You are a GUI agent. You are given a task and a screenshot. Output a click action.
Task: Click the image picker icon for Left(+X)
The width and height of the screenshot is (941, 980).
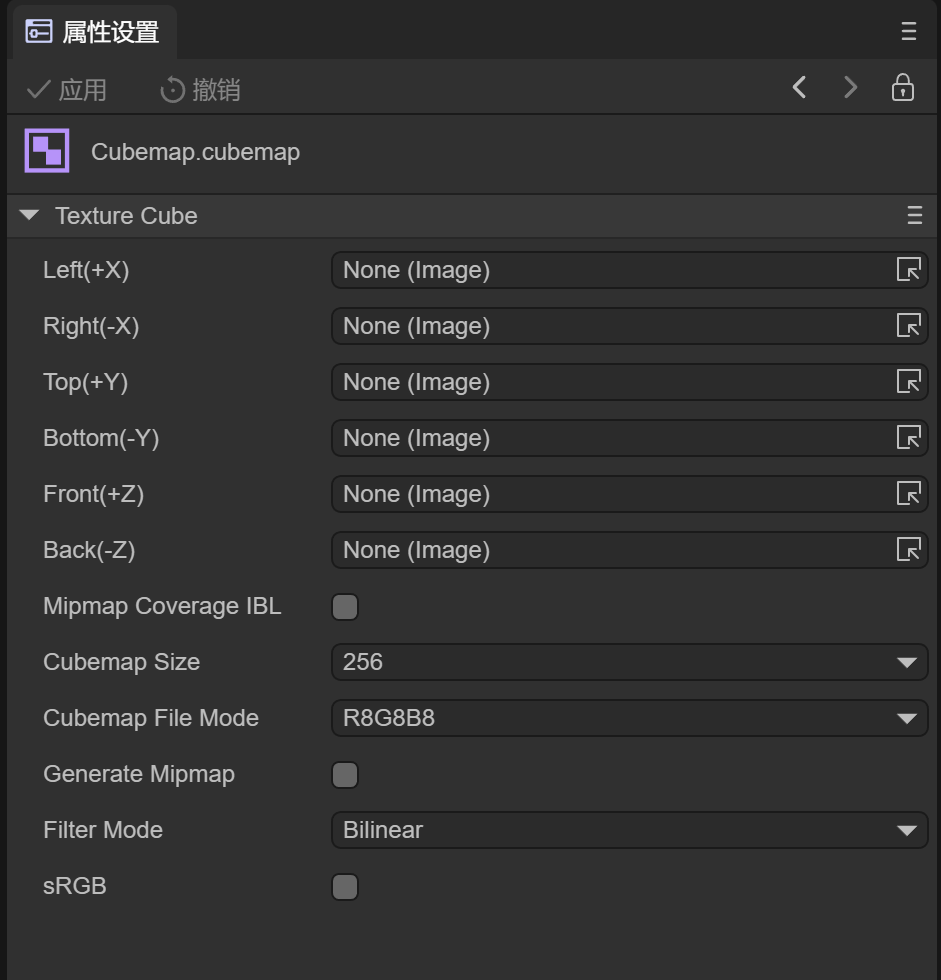908,270
